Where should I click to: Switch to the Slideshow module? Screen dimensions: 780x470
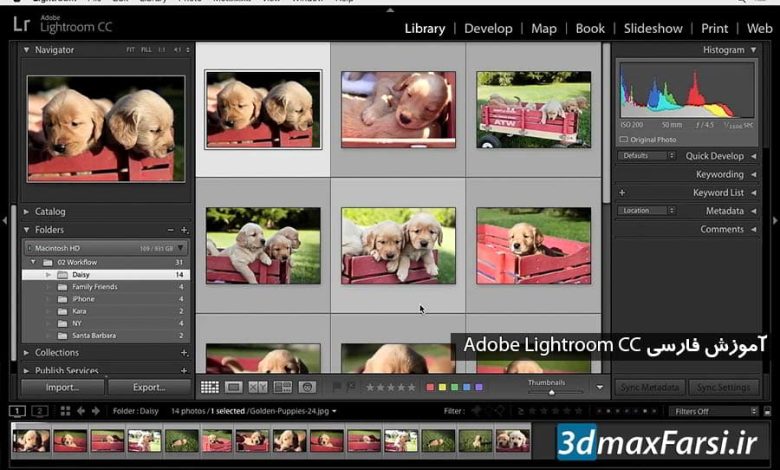653,28
